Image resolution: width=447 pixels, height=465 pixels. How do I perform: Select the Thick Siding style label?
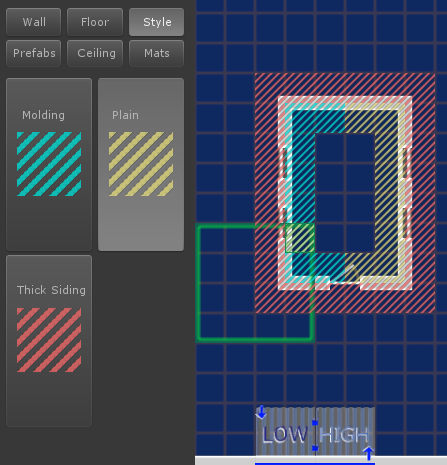tap(51, 290)
